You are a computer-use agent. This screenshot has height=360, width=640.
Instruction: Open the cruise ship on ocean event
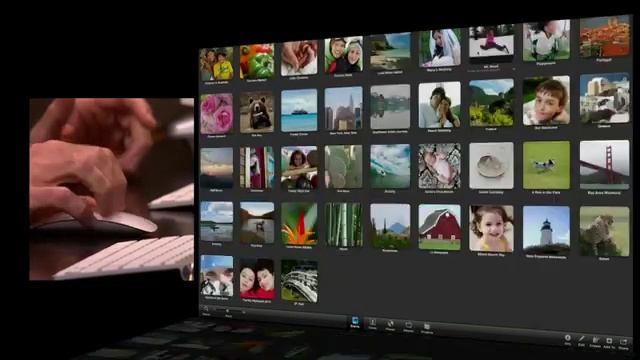click(x=299, y=110)
